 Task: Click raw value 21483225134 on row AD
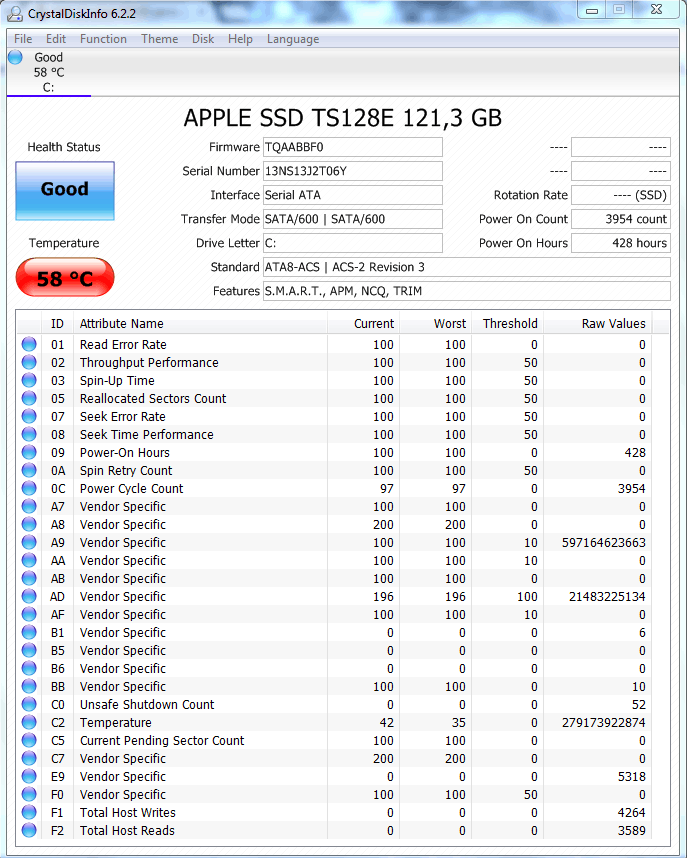pos(607,596)
